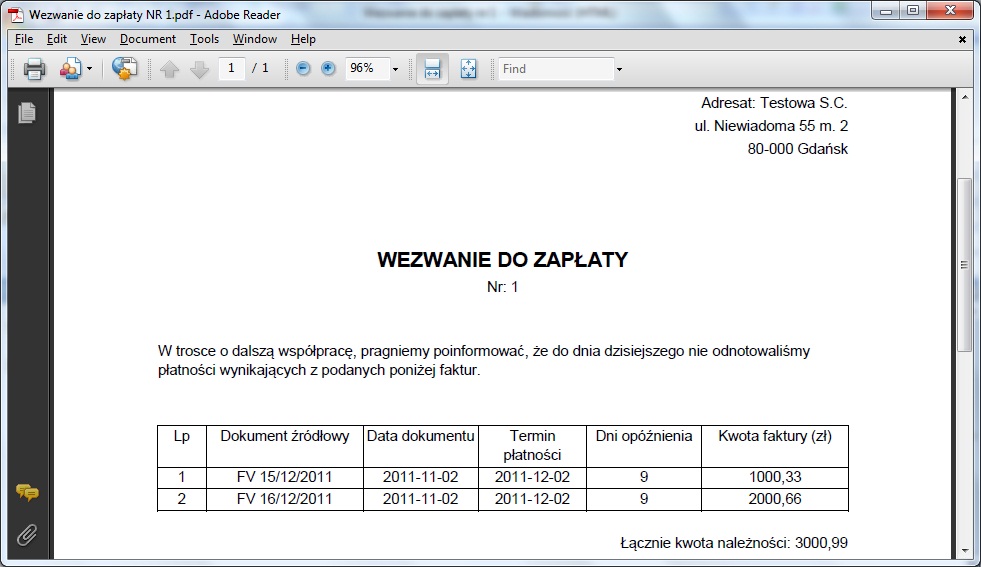Image resolution: width=981 pixels, height=567 pixels.
Task: Select fit one full page icon
Action: click(x=469, y=69)
